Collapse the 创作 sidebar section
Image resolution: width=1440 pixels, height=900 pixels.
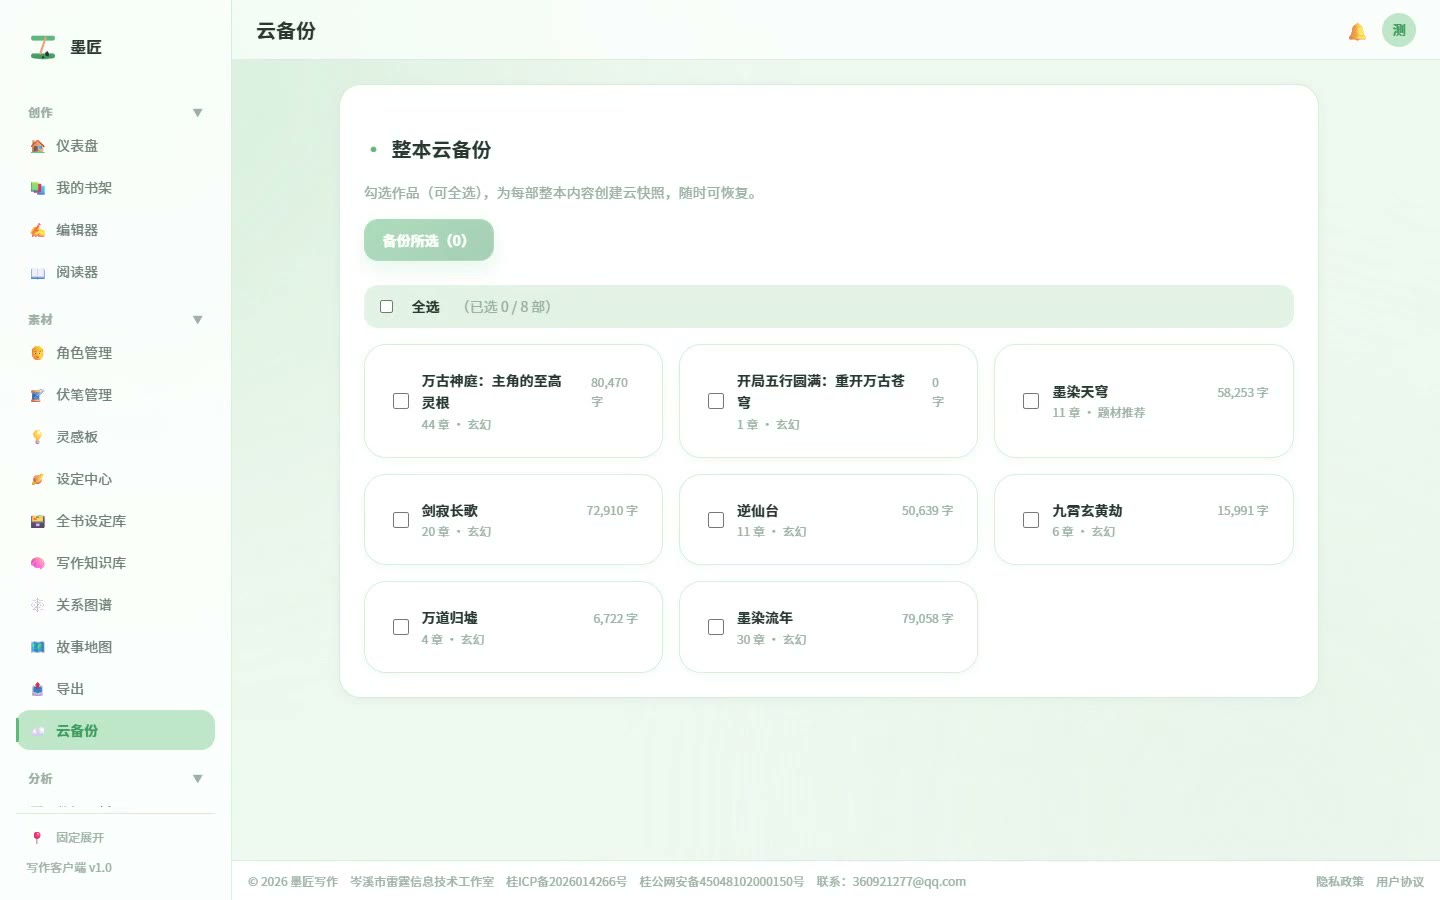click(198, 113)
